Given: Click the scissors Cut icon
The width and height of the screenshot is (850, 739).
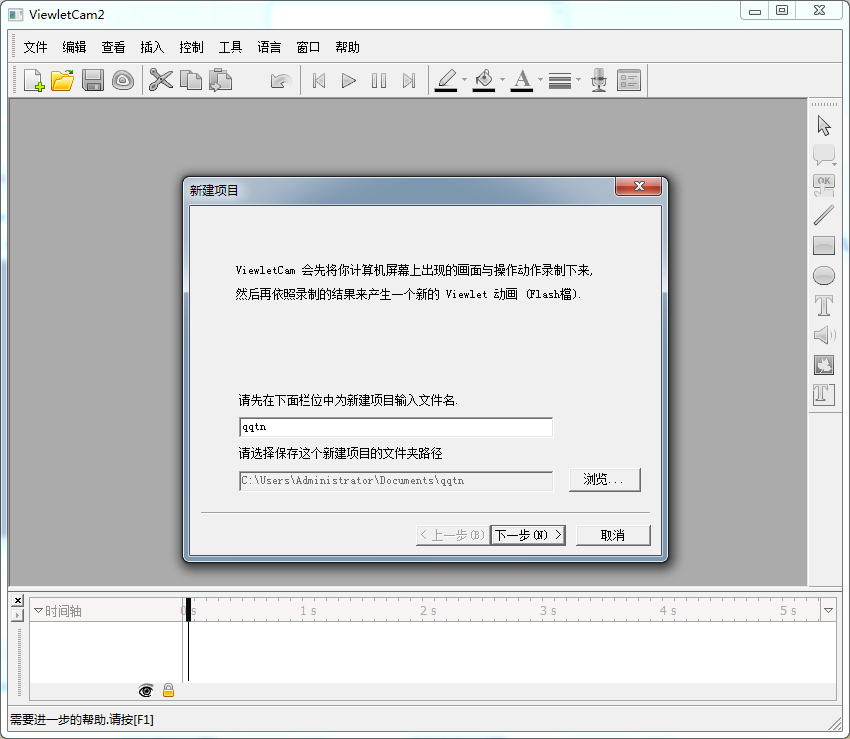Looking at the screenshot, I should point(160,81).
